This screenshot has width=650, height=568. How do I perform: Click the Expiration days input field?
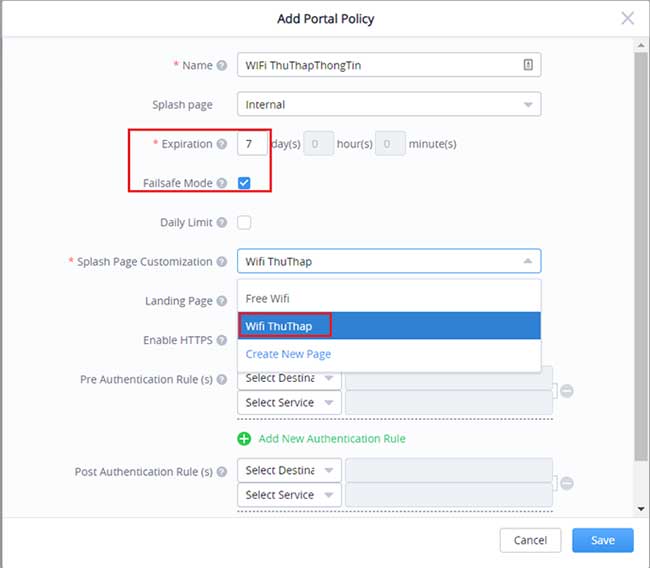(252, 144)
